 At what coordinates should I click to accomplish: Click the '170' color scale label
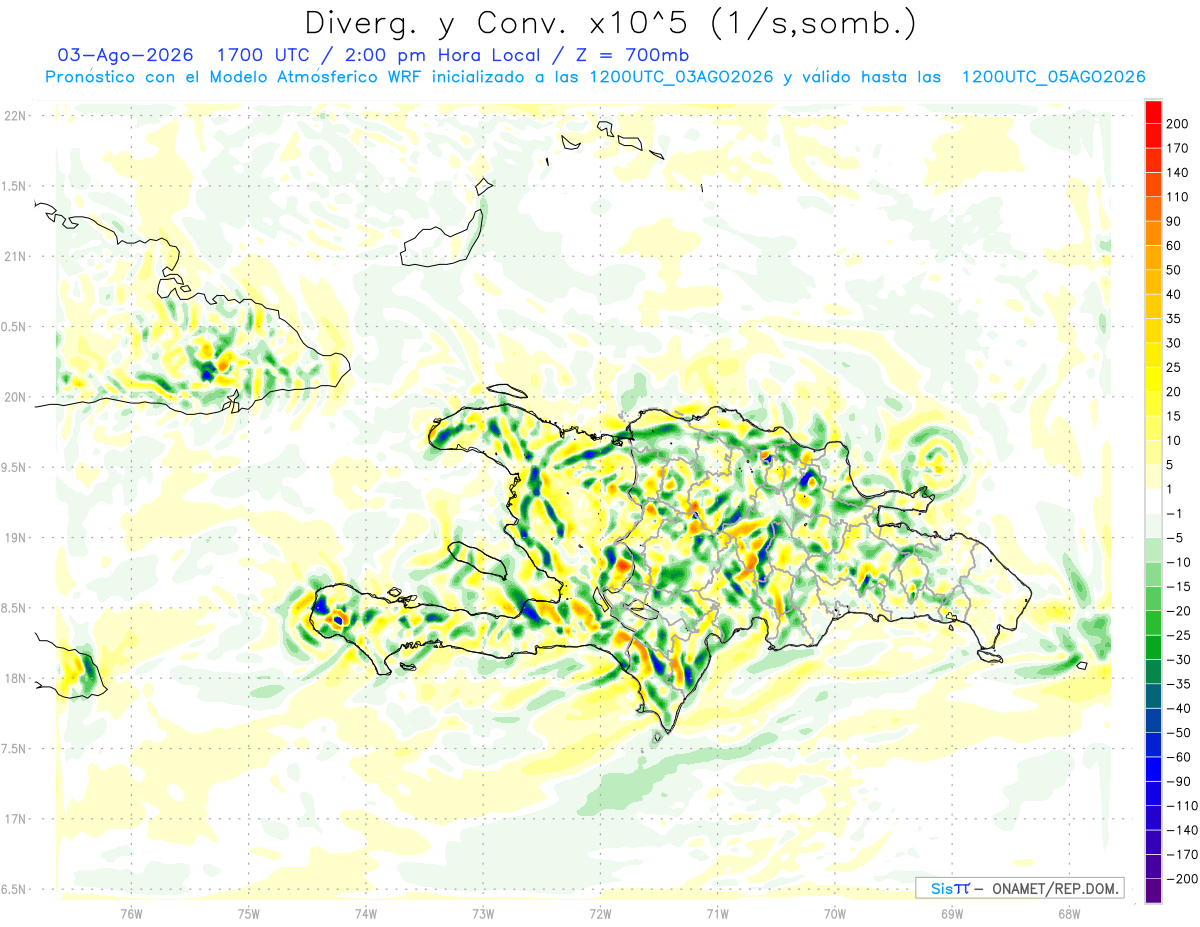tap(1178, 148)
